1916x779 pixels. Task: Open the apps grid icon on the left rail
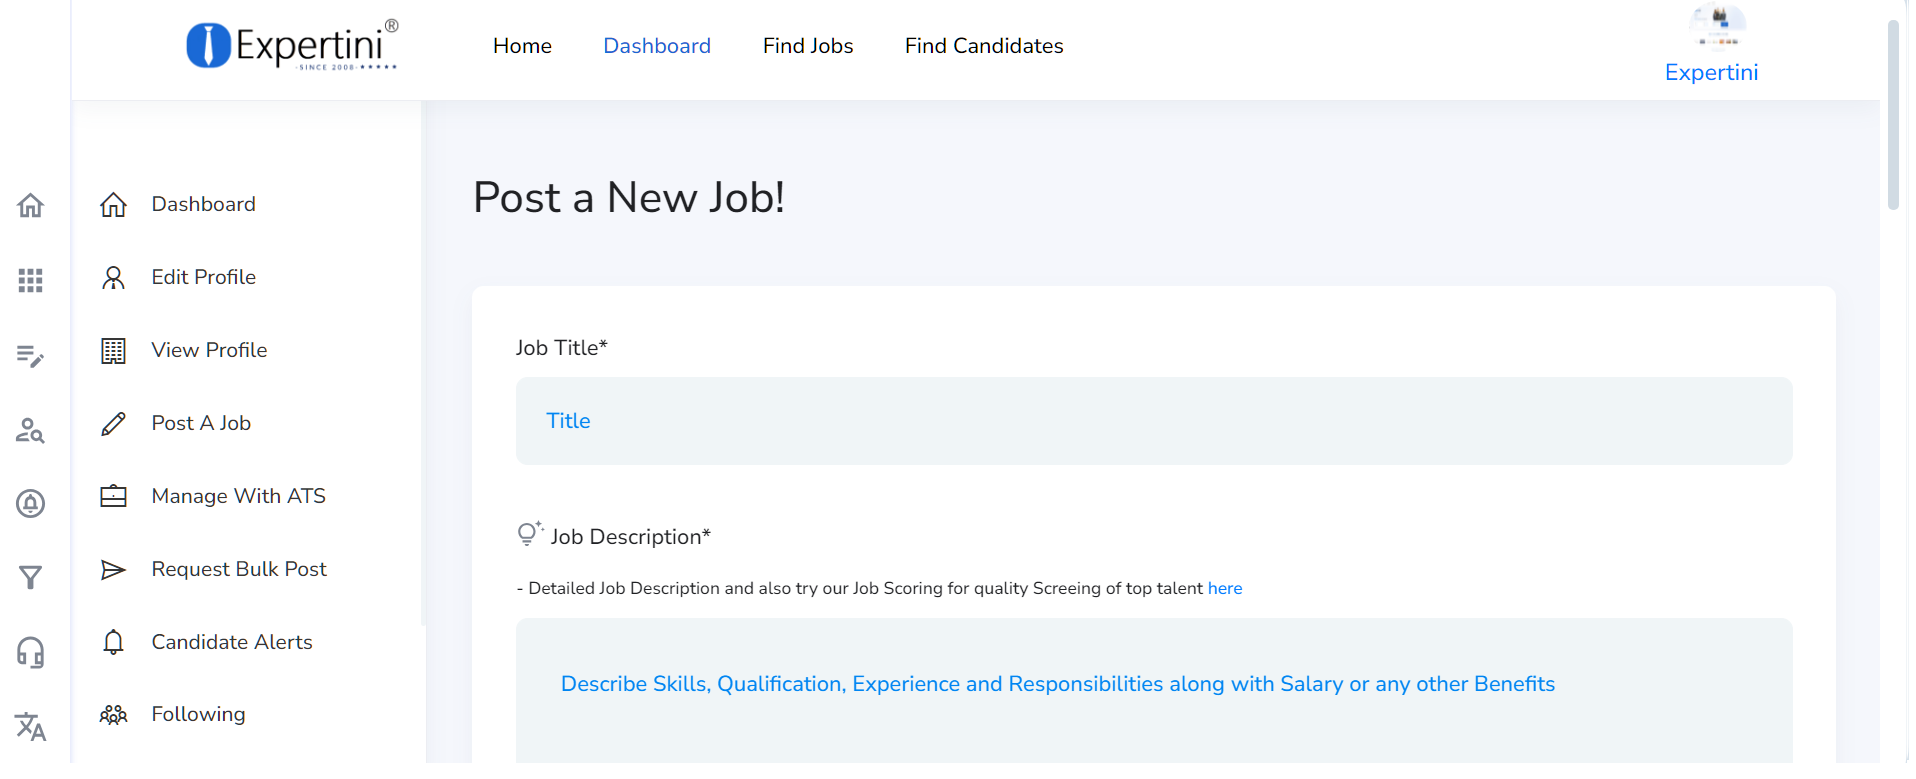click(x=30, y=280)
